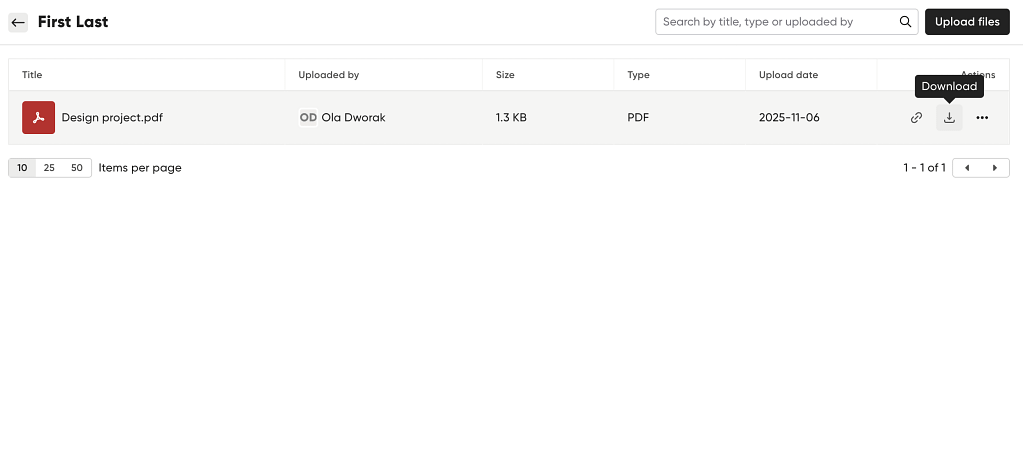This screenshot has width=1023, height=454.
Task: Select 25 items per page
Action: click(49, 168)
